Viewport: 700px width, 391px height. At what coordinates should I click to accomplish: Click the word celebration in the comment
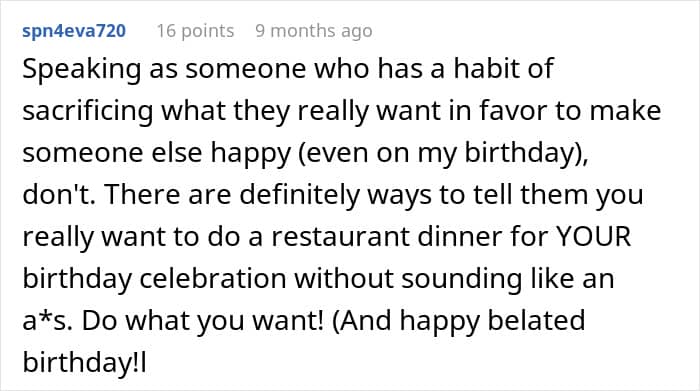pyautogui.click(x=212, y=279)
